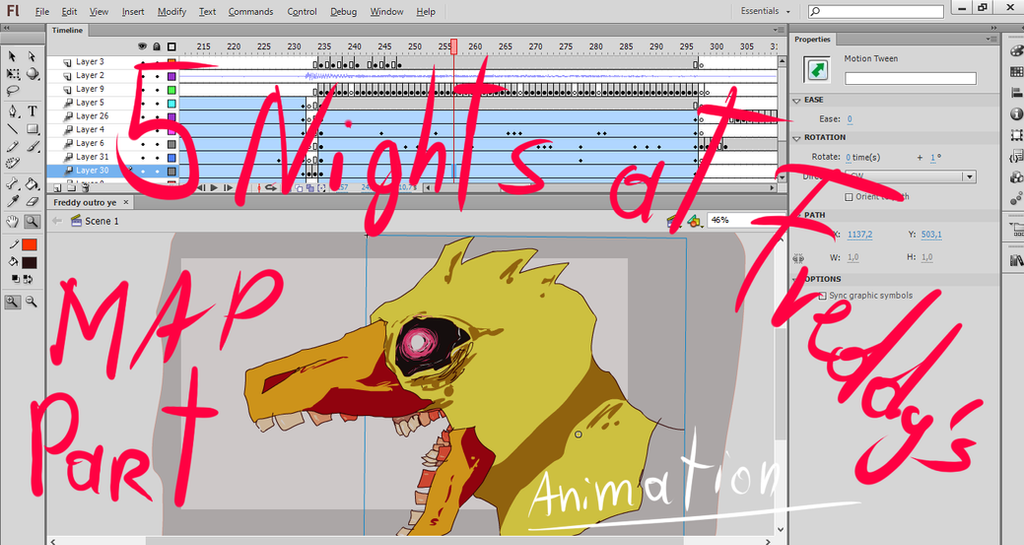This screenshot has width=1024, height=545.
Task: Collapse the ROTATION section
Action: pos(797,138)
